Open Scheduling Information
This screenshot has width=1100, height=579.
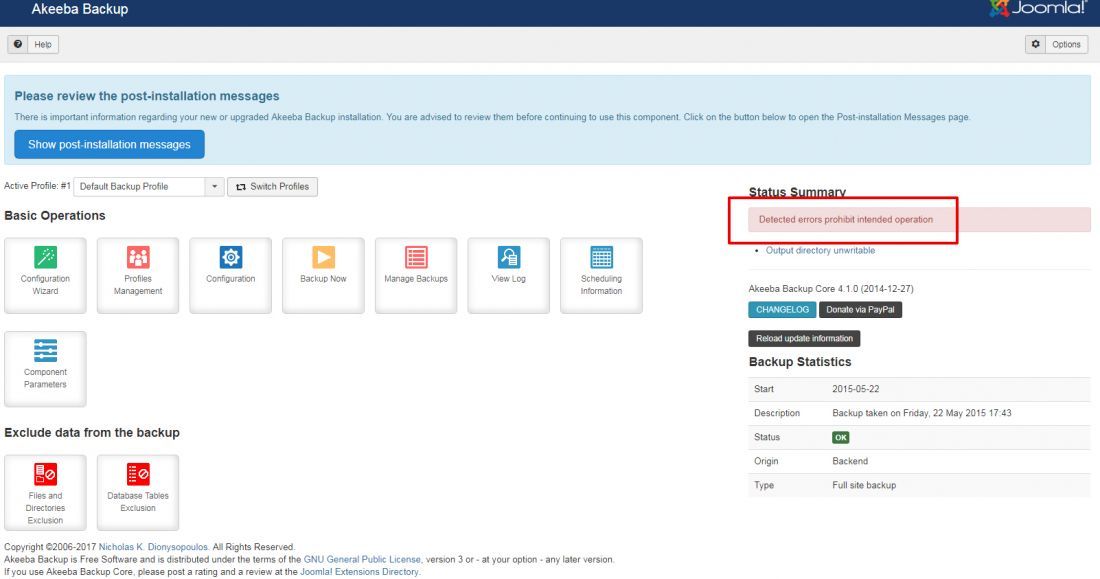pyautogui.click(x=601, y=275)
